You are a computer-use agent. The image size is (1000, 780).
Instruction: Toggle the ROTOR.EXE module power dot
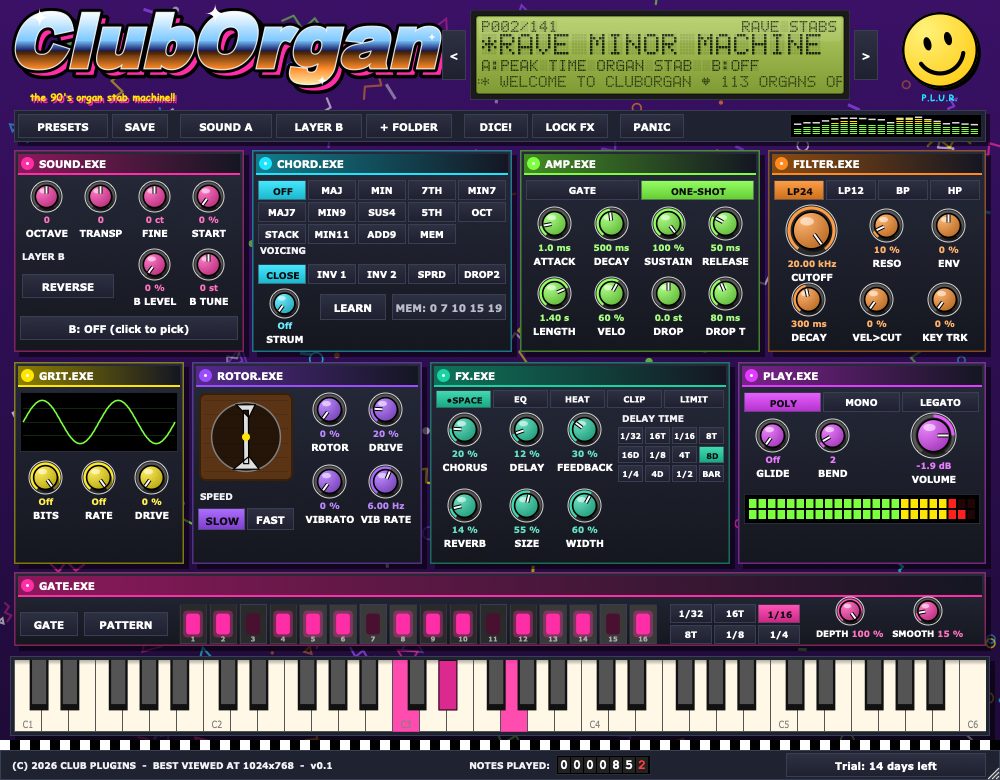205,376
